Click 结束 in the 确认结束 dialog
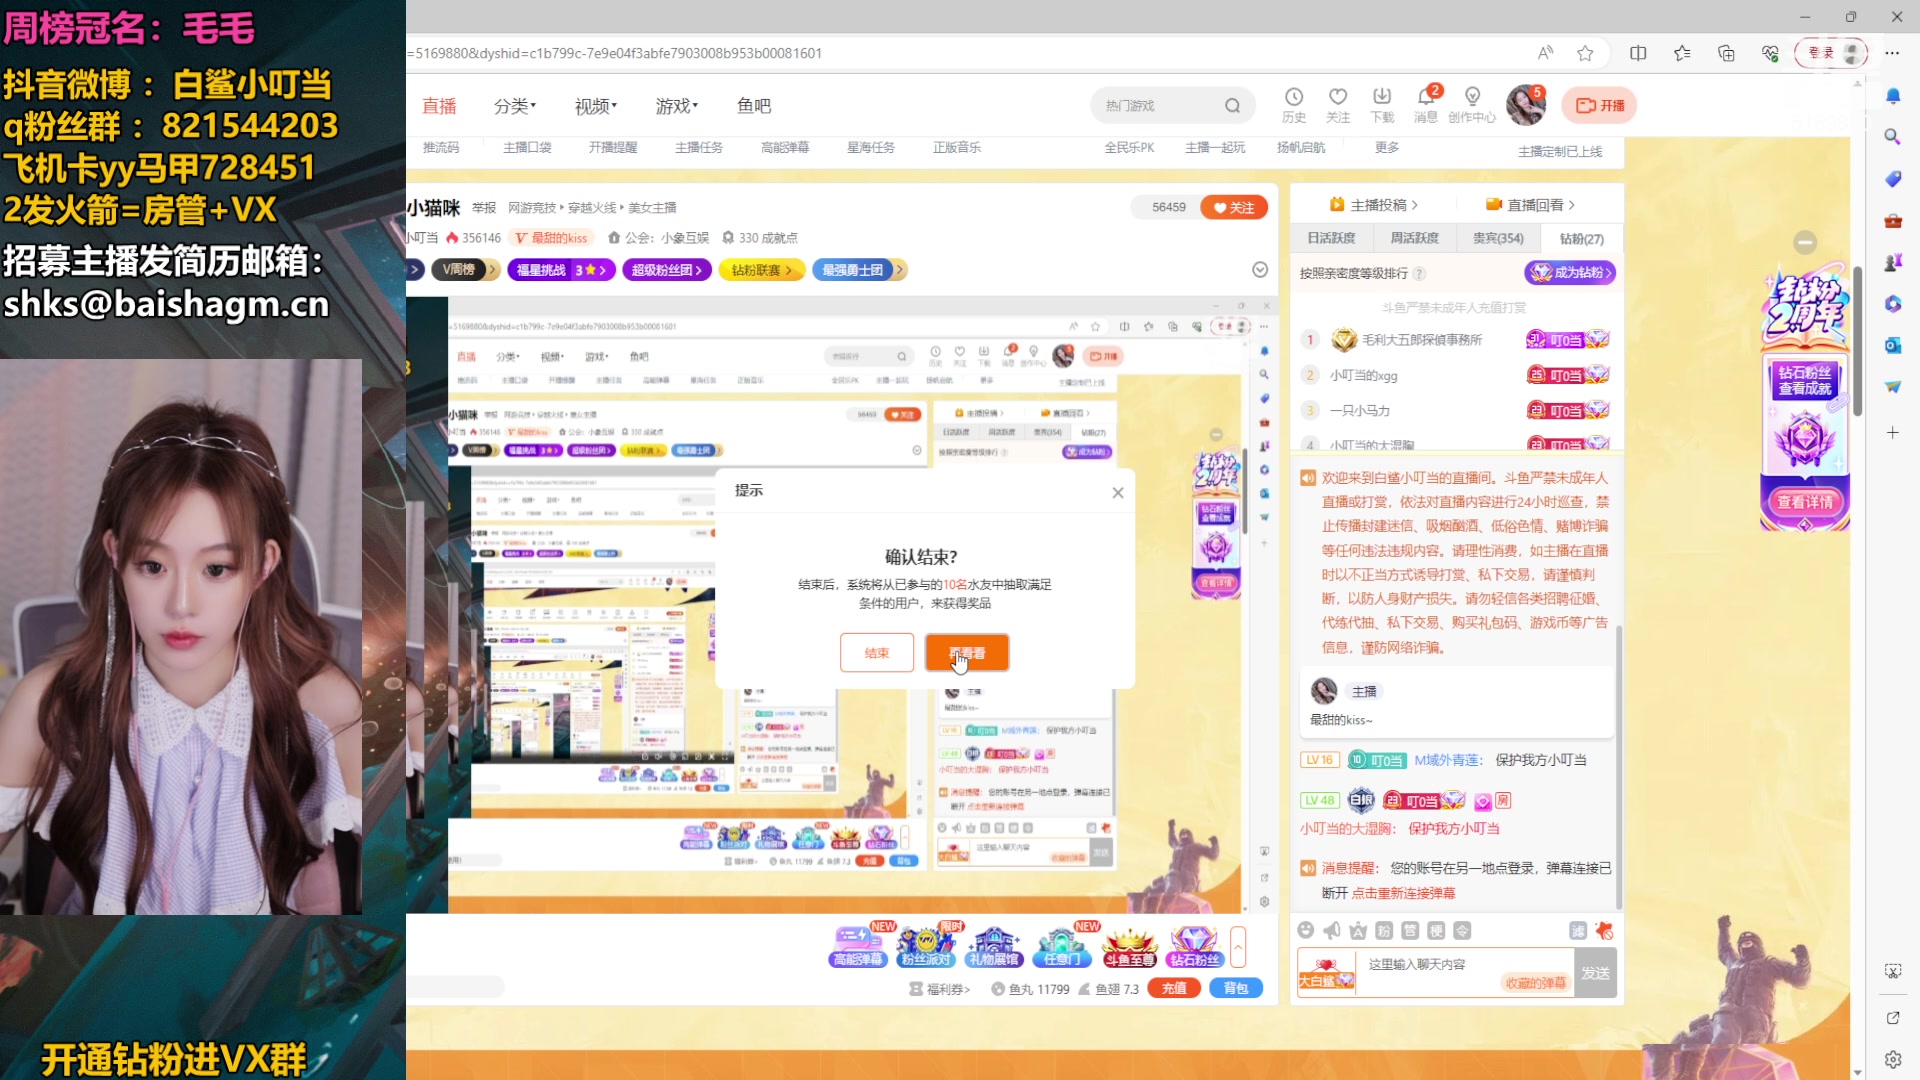This screenshot has height=1080, width=1920. pos(877,653)
